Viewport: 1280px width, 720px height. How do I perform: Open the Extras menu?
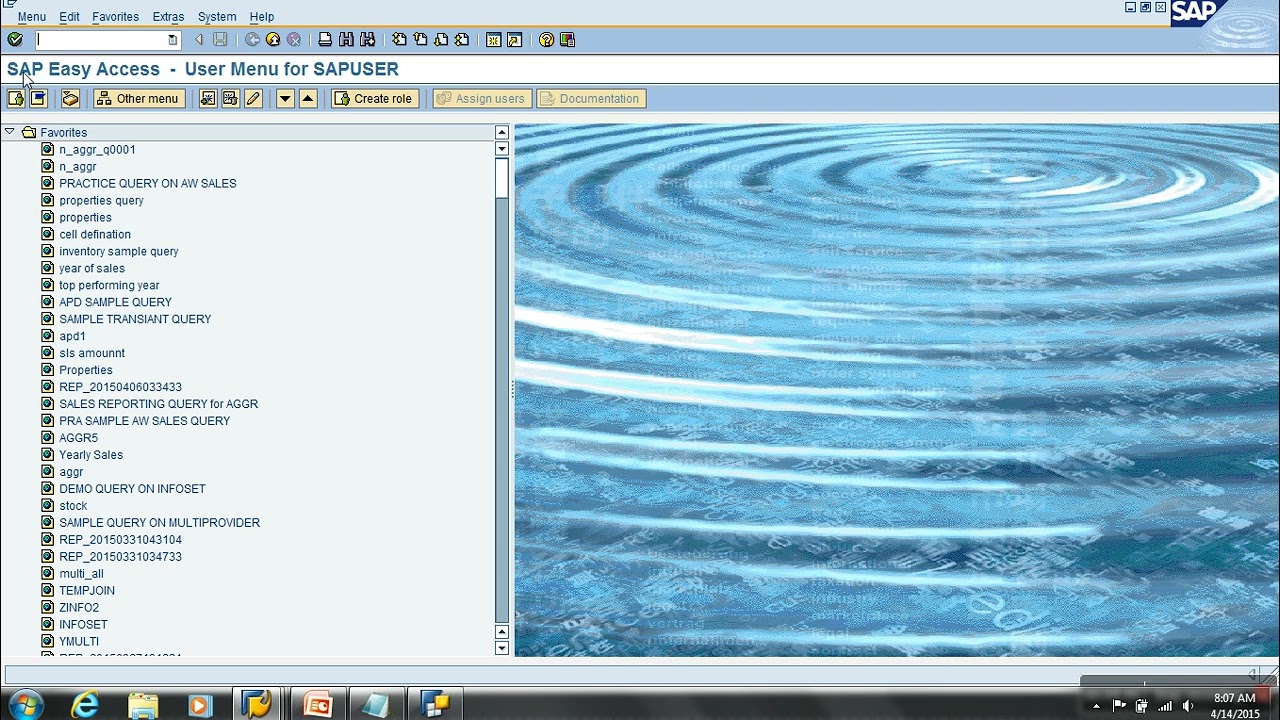(168, 17)
